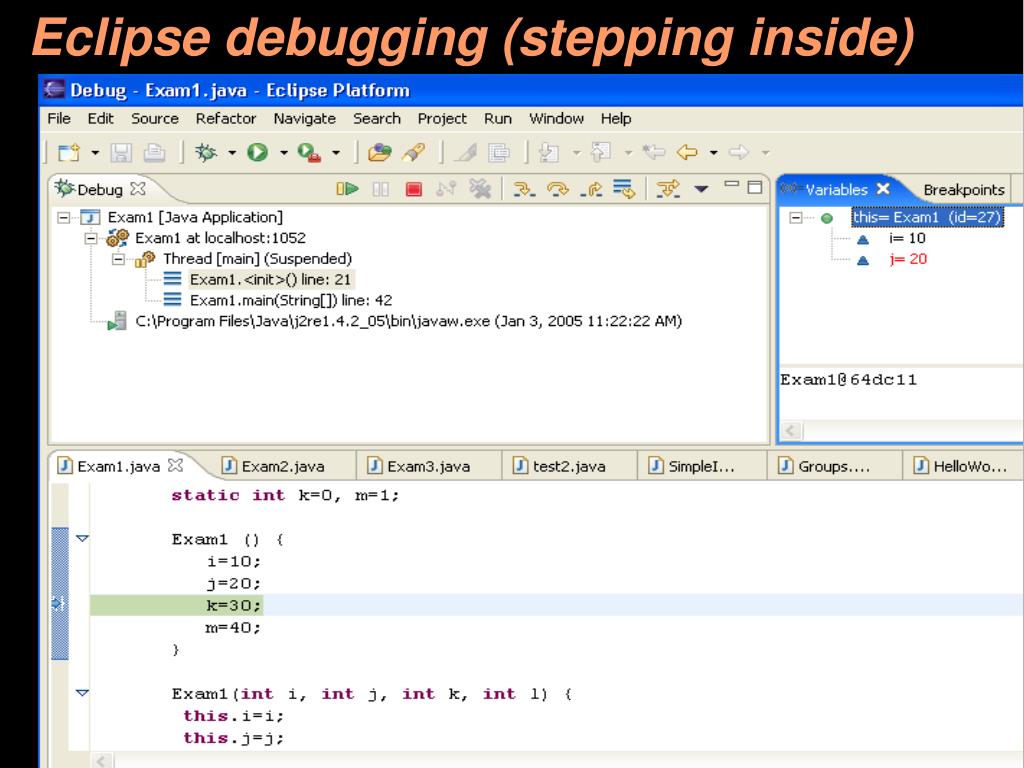
Task: Close the Debug view tab
Action: [138, 189]
